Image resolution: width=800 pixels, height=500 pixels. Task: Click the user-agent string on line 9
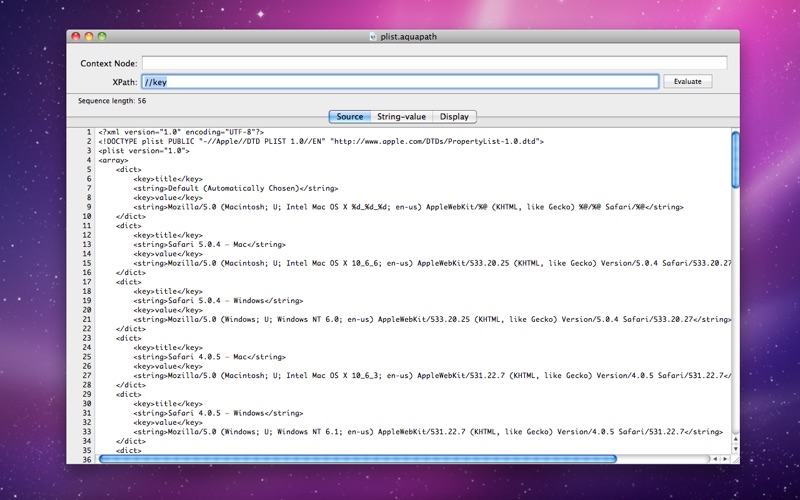tap(409, 207)
